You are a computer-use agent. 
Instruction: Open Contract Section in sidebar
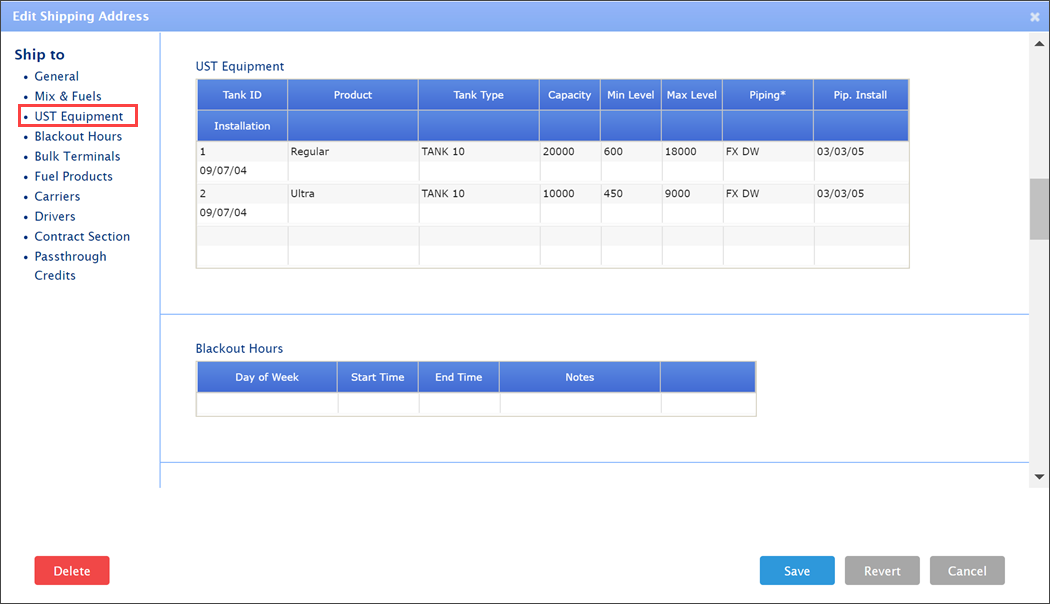(82, 236)
